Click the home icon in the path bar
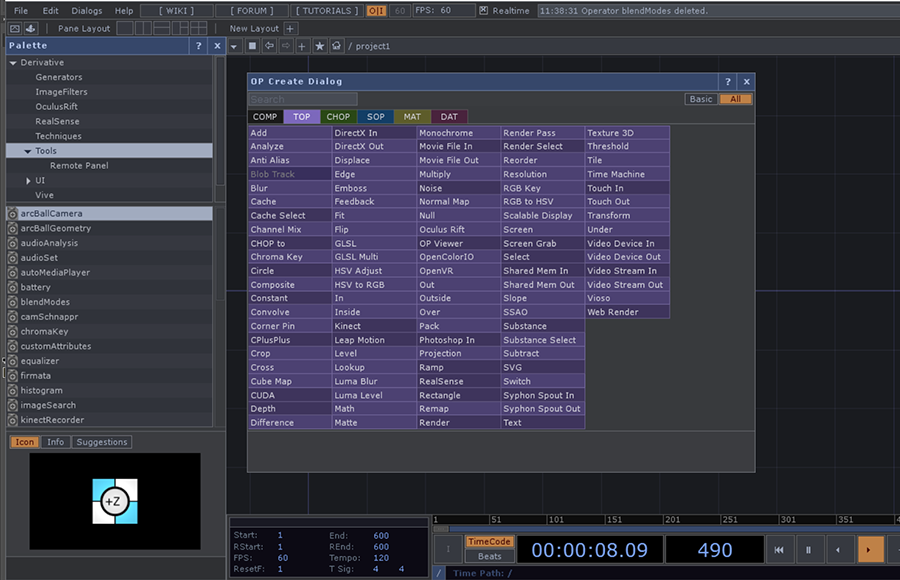Image resolution: width=900 pixels, height=580 pixels. 339,45
